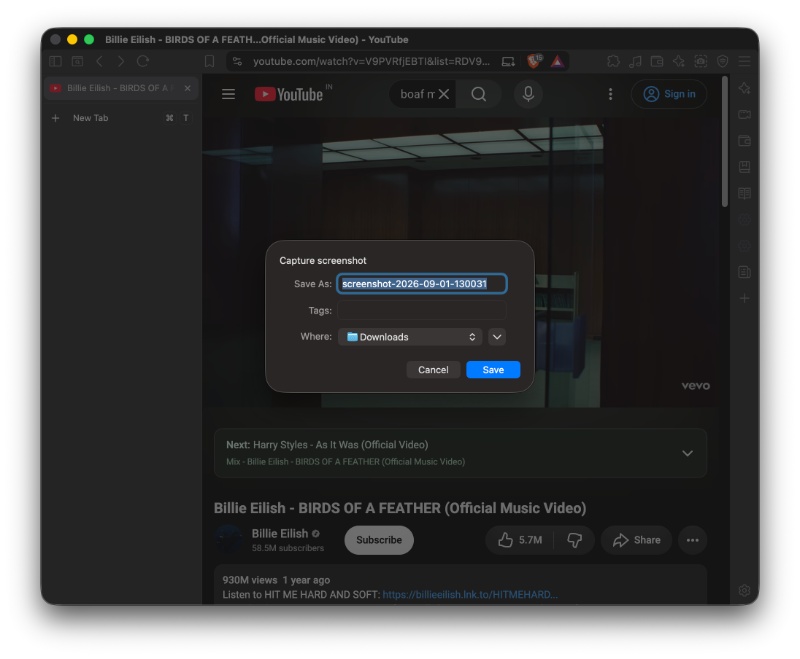Click the YouTube URL in address bar
800x659 pixels.
tap(371, 61)
